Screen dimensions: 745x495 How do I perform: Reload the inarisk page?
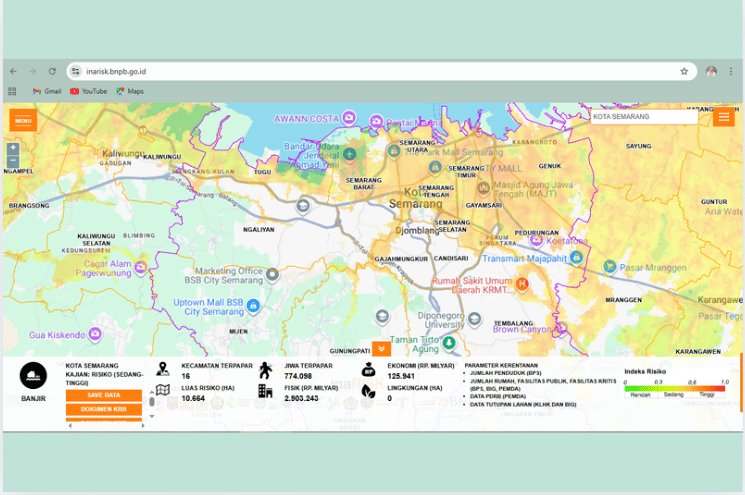point(52,72)
